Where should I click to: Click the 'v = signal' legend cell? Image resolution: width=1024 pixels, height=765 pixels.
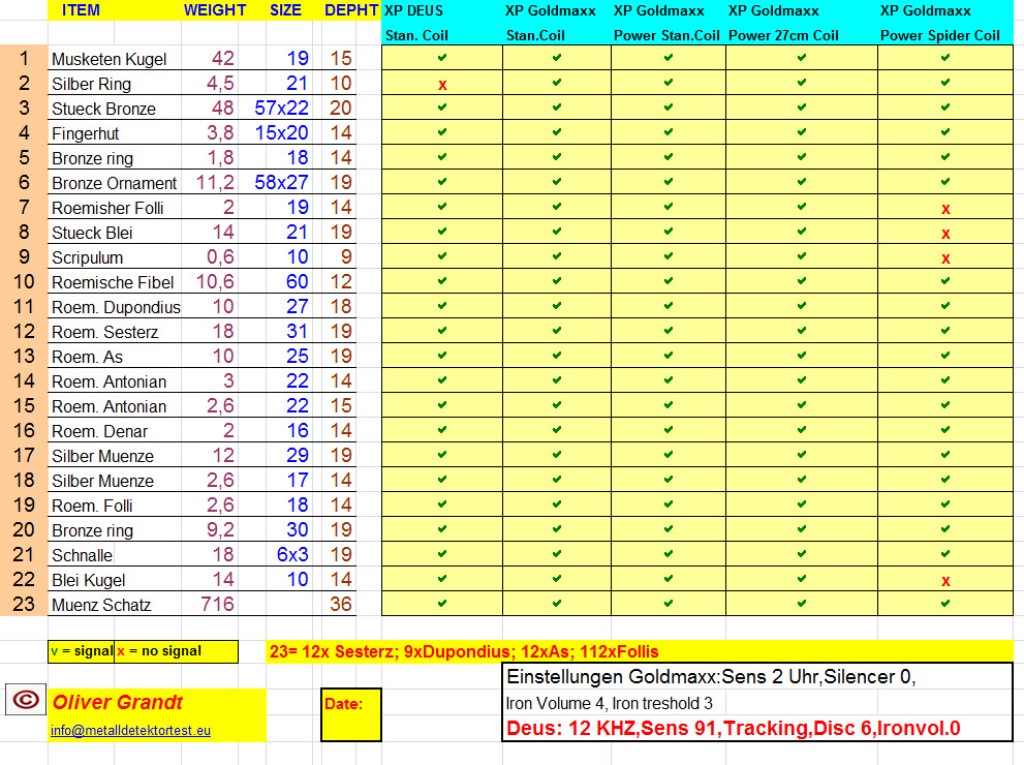[x=81, y=651]
